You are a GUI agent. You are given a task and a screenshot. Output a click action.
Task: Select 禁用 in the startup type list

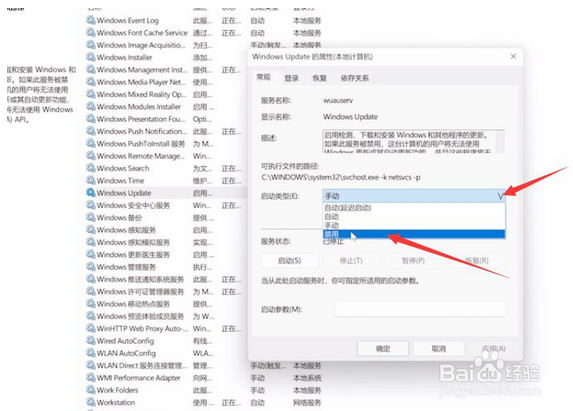point(414,234)
